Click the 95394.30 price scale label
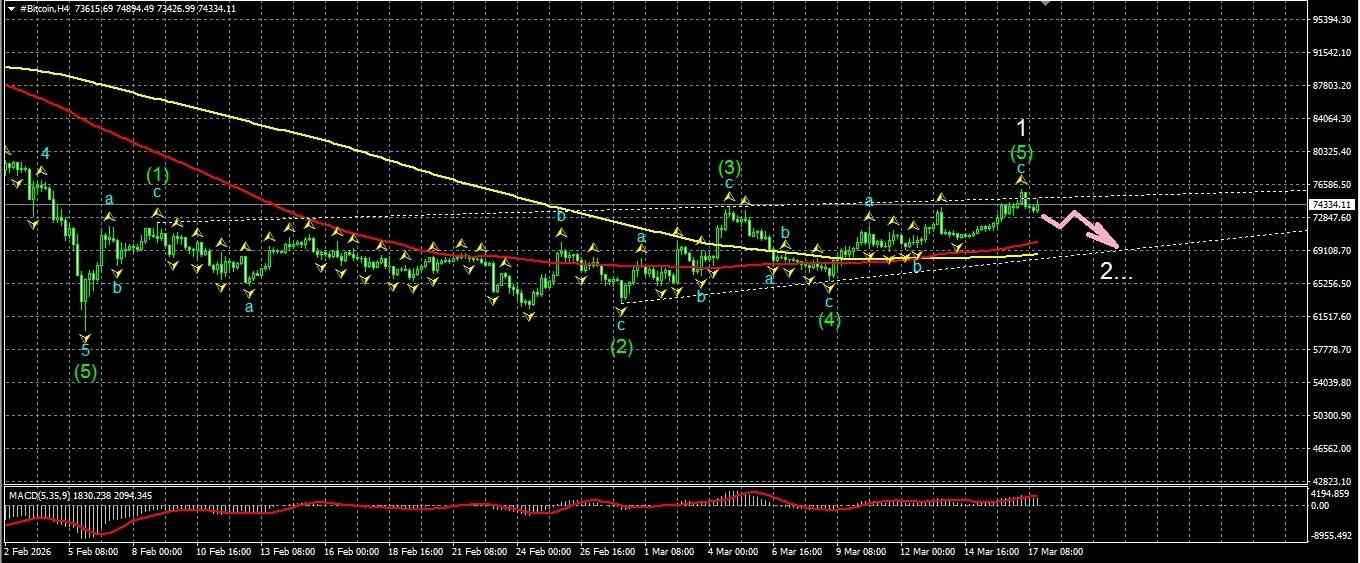This screenshot has height=563, width=1360. coord(1331,20)
